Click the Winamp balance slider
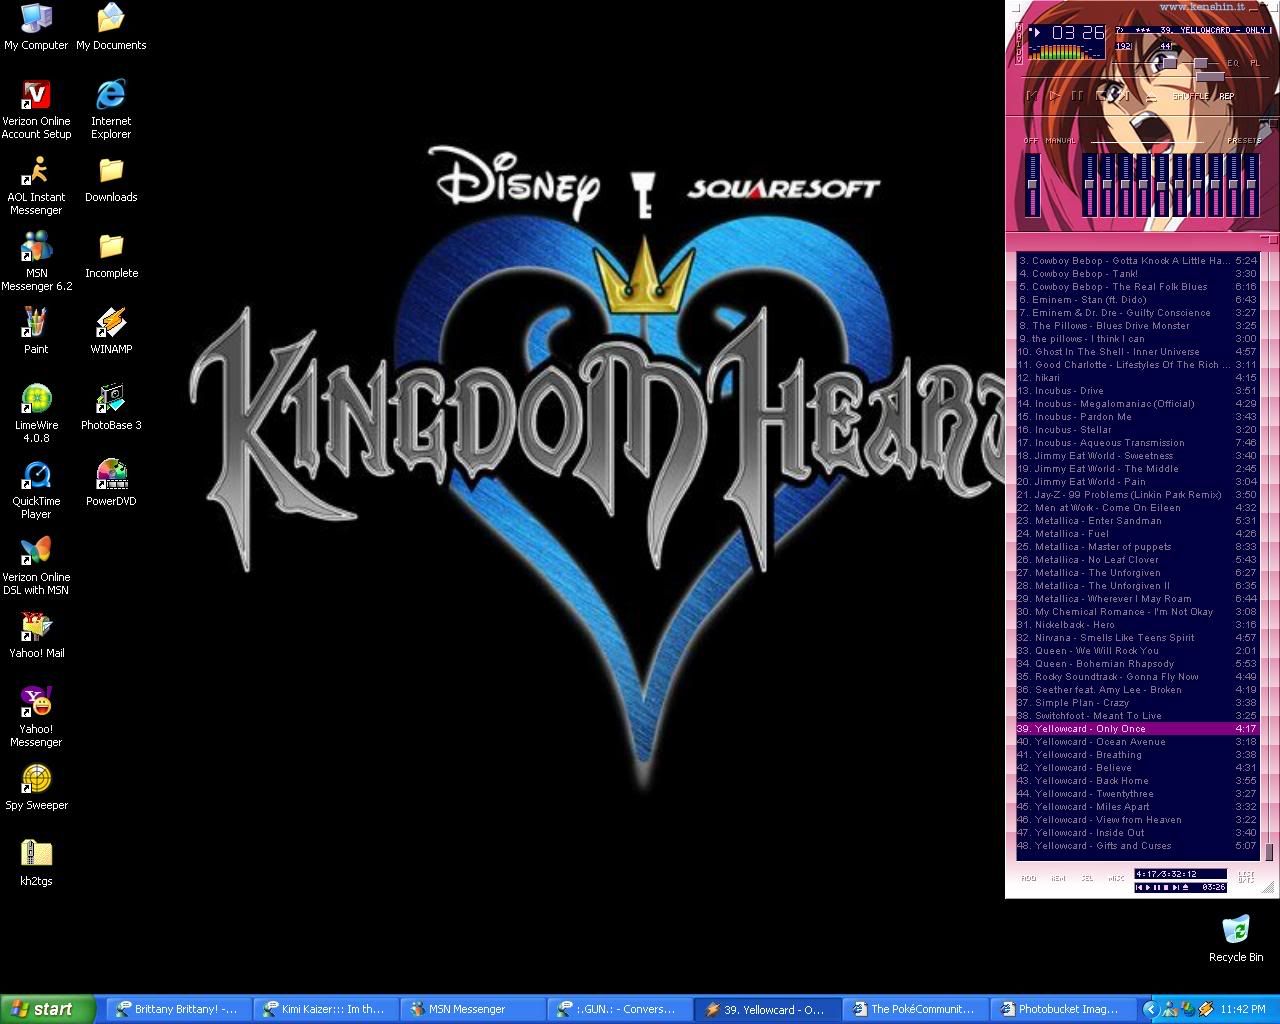The image size is (1280, 1024). click(1200, 63)
